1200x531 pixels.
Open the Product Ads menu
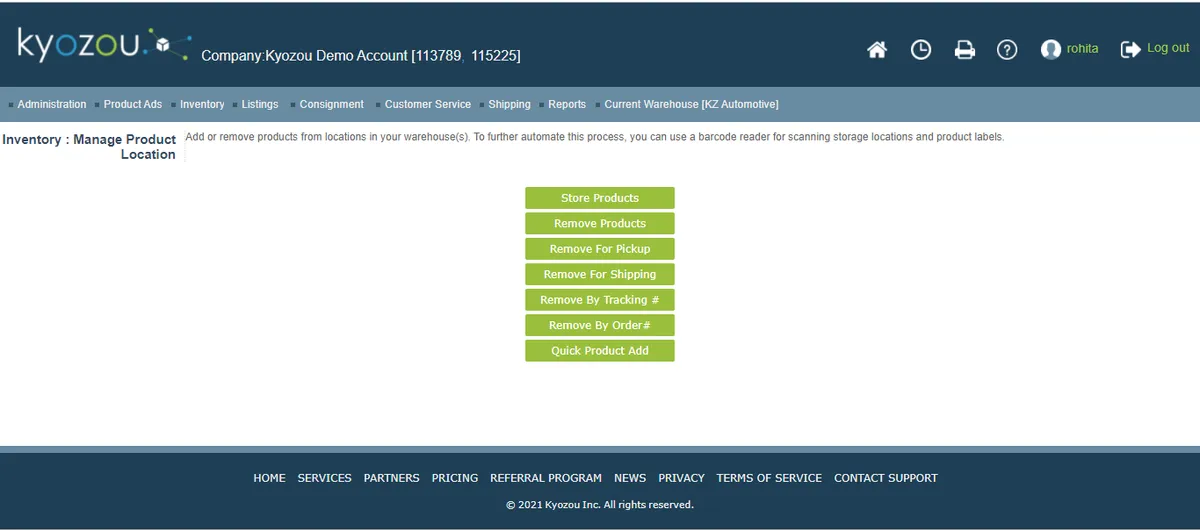pos(133,104)
